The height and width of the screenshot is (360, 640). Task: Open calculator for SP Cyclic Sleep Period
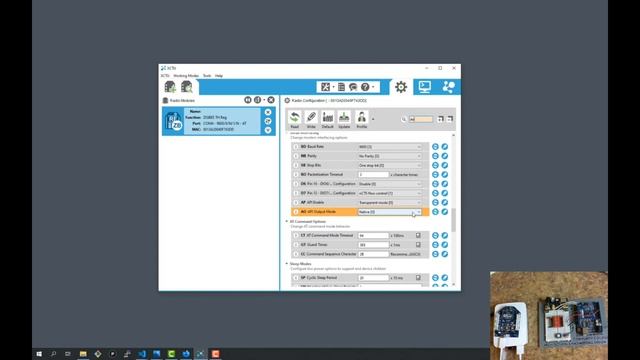point(418,278)
